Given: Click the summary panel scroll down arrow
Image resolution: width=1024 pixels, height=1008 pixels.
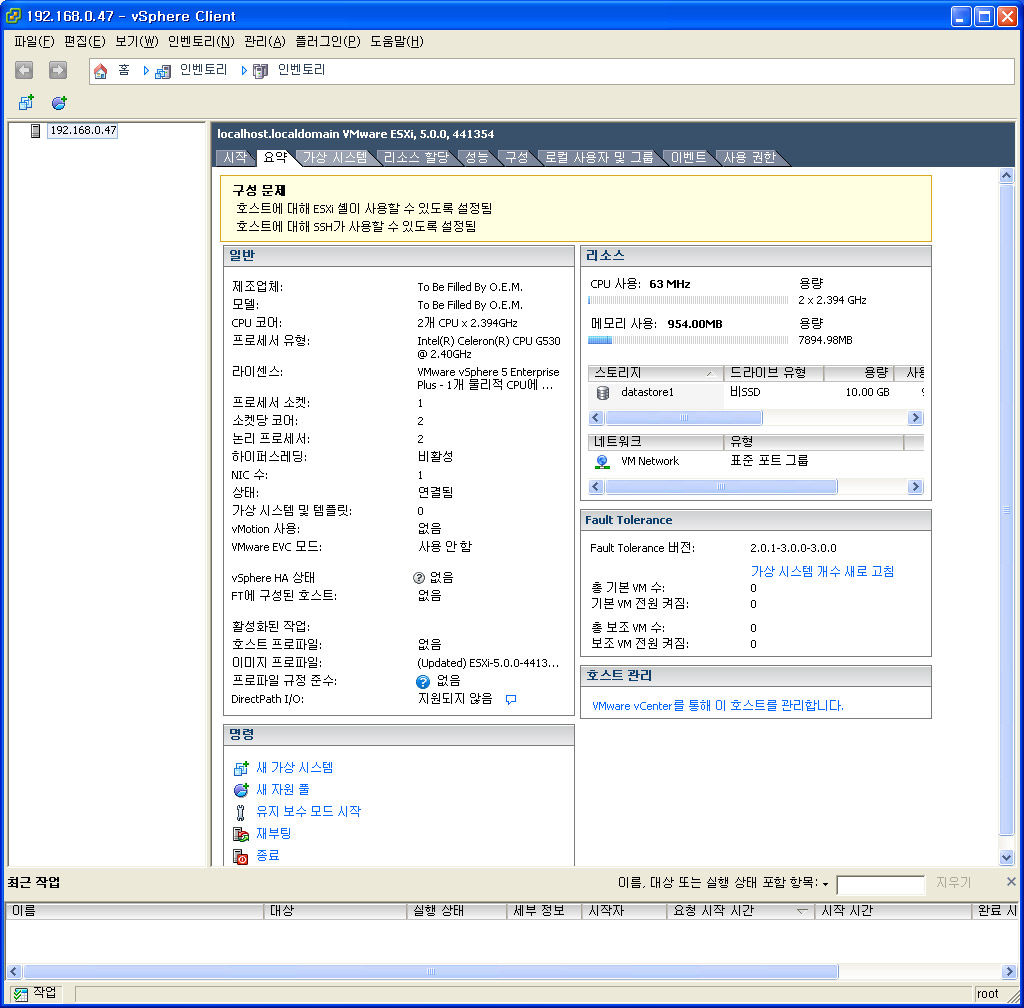Looking at the screenshot, I should click(1006, 858).
